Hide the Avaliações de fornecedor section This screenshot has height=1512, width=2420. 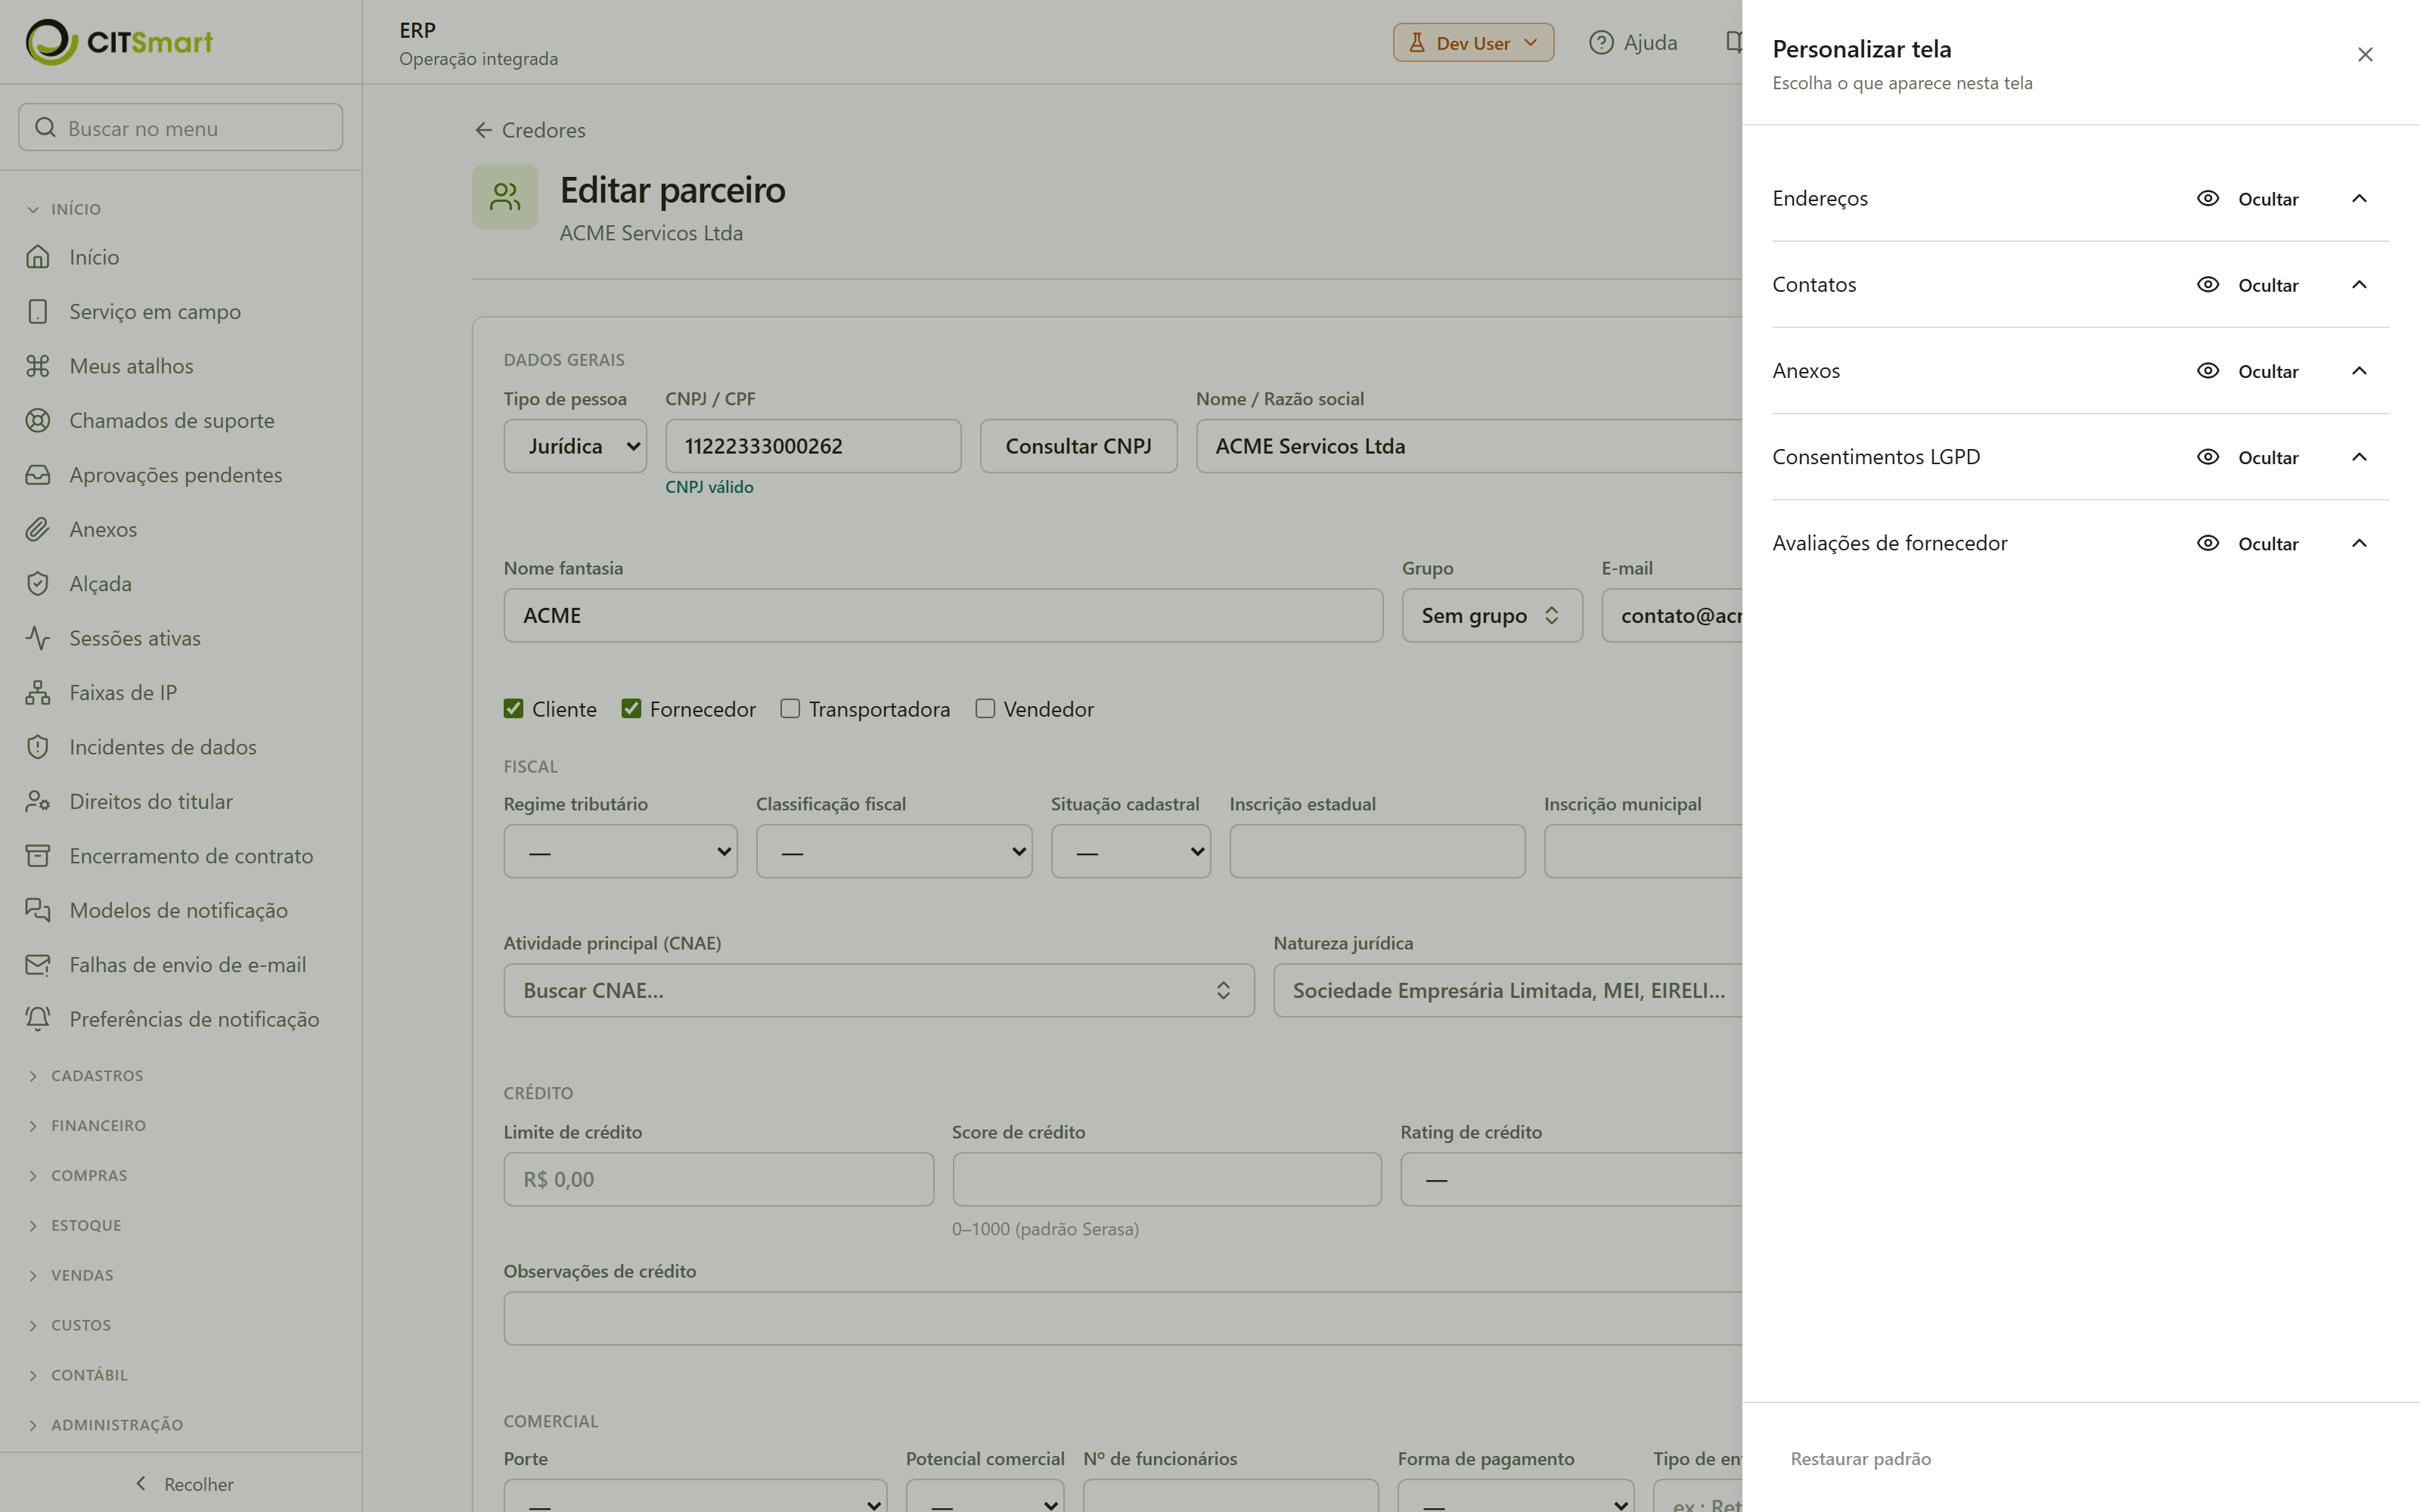[2248, 543]
